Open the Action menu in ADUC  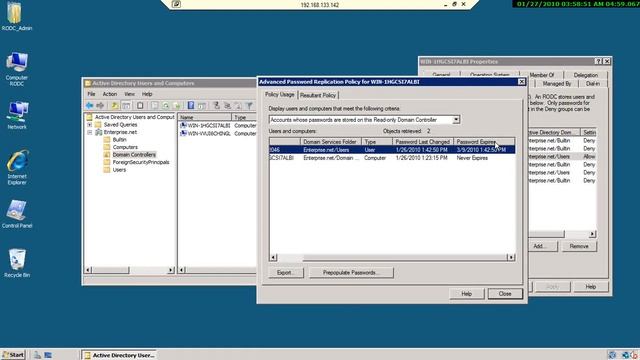109,94
